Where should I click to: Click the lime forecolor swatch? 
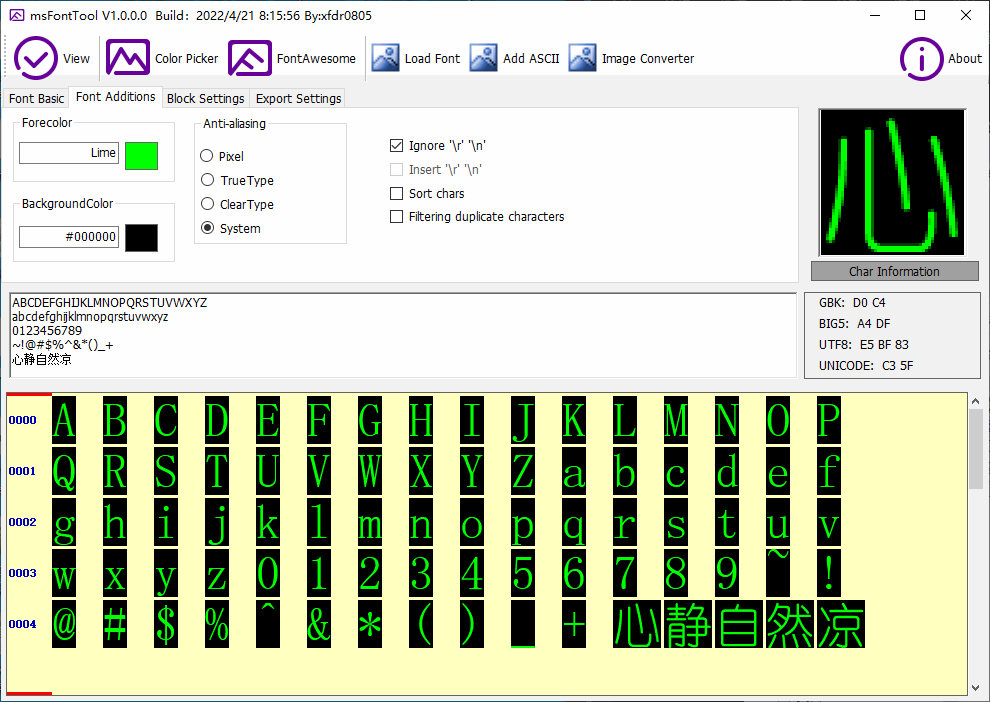(x=141, y=156)
